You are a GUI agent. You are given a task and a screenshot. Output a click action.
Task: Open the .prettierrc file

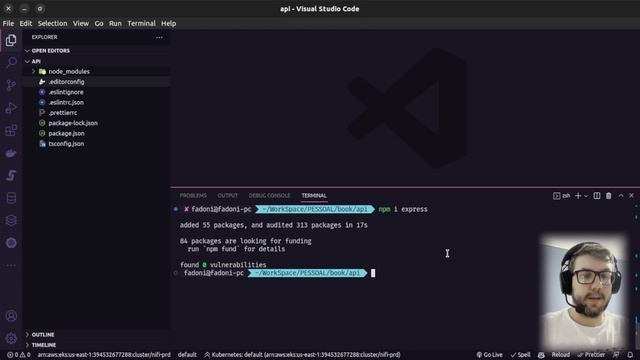[63, 113]
